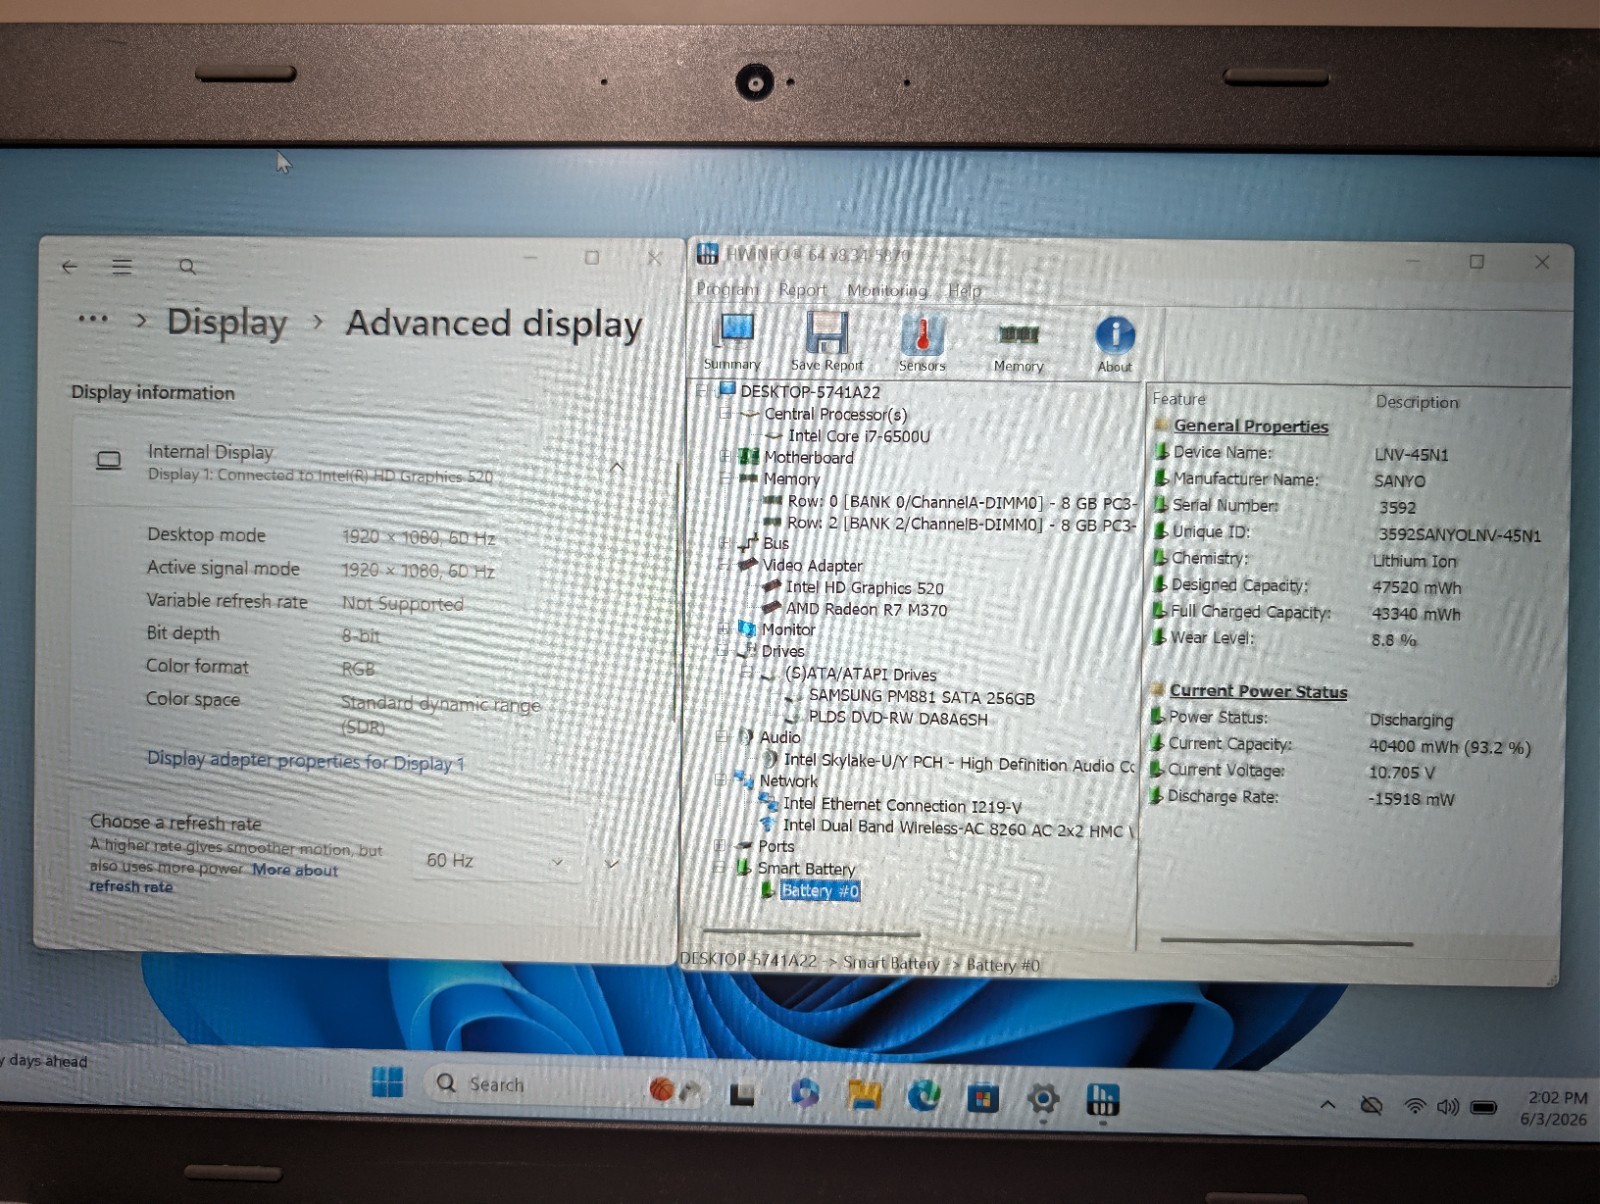
Task: Collapse the Internal Display section chevron
Action: tap(616, 467)
